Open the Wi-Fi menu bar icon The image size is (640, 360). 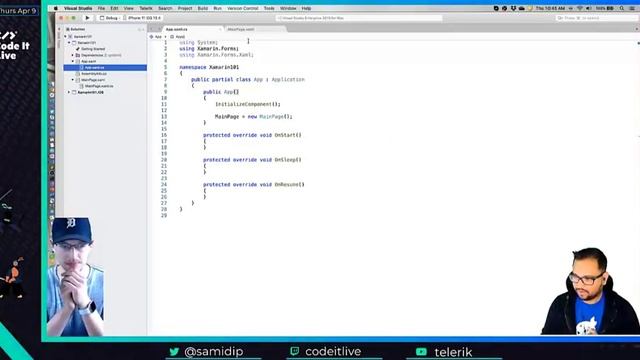point(580,8)
